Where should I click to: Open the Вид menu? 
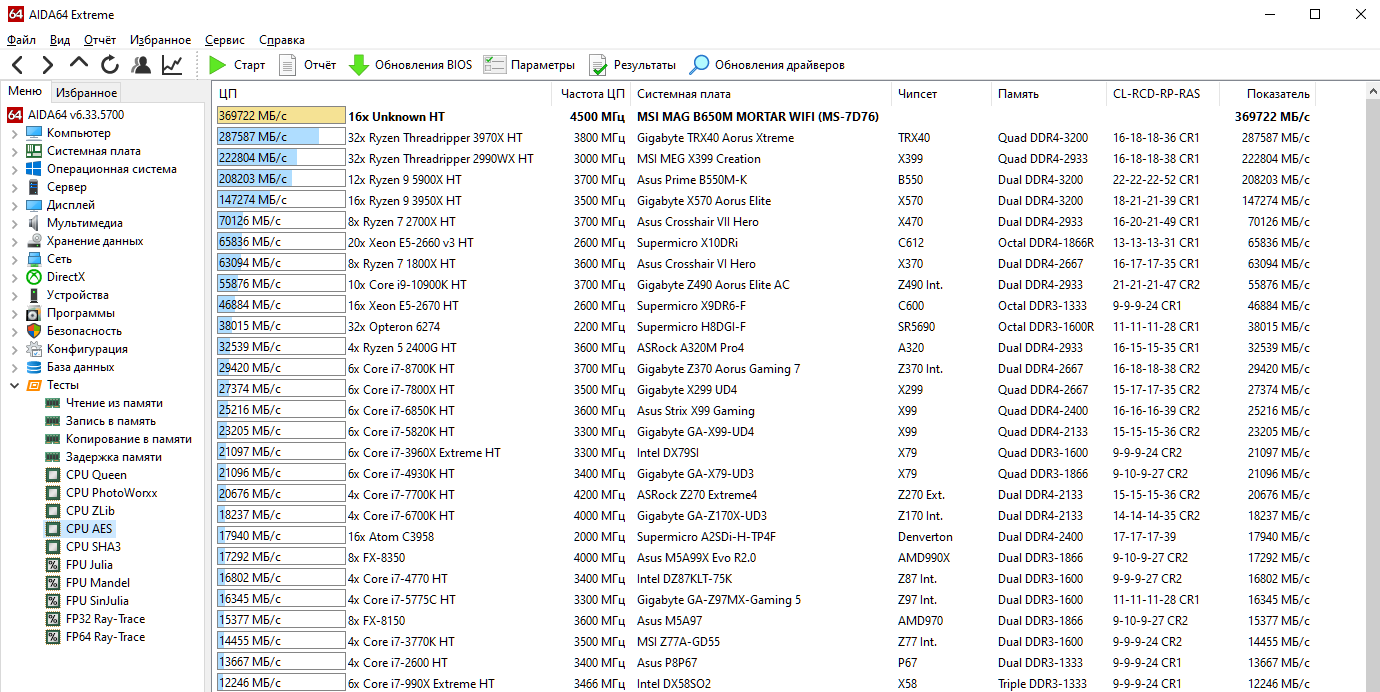tap(60, 40)
